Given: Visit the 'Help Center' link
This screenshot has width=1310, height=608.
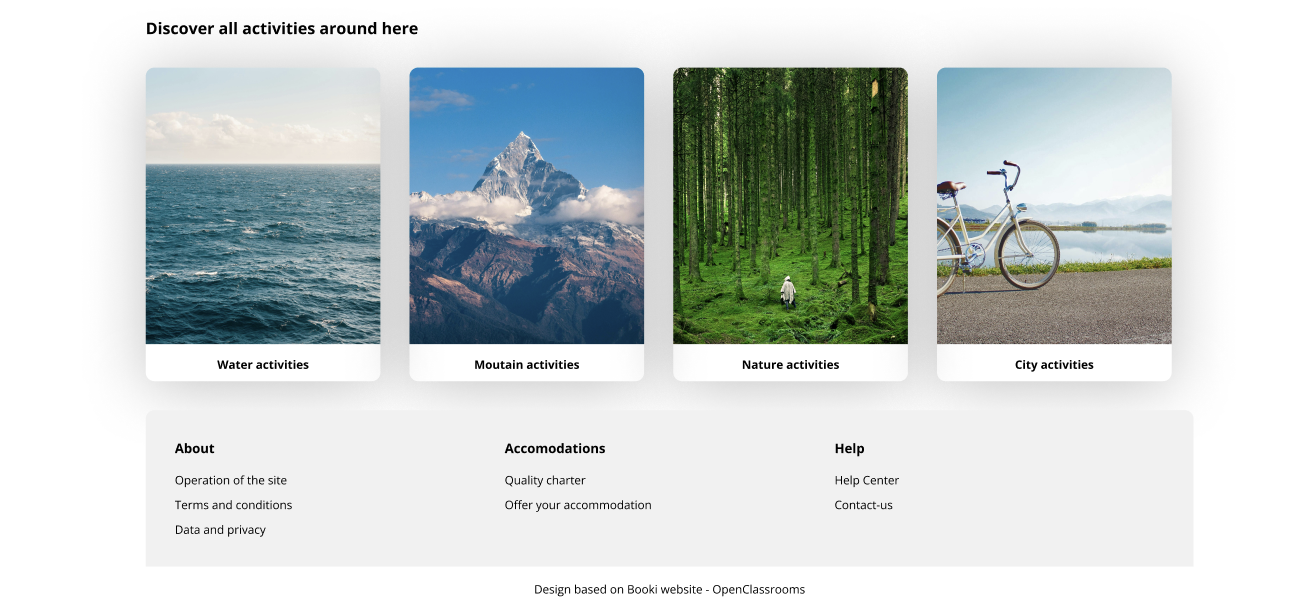Looking at the screenshot, I should click(x=867, y=481).
